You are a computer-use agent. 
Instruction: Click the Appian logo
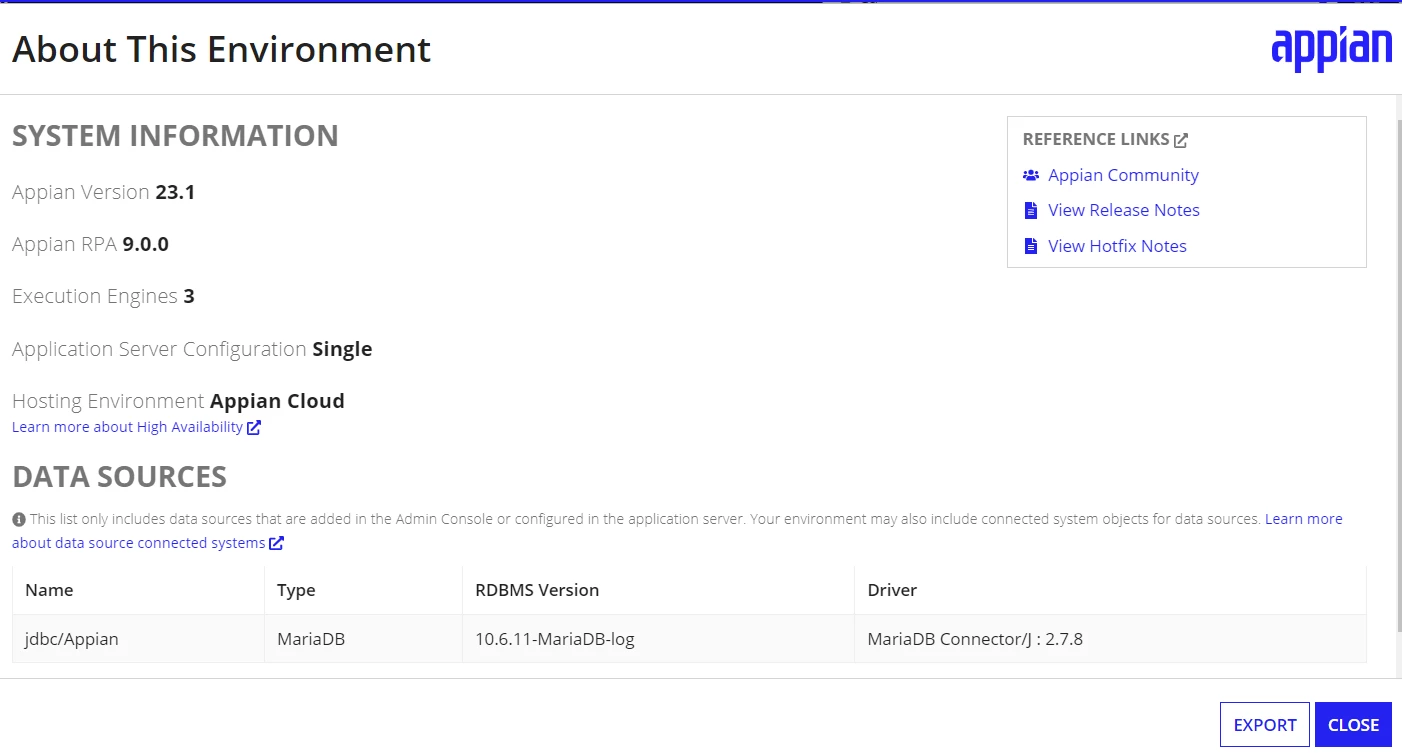point(1331,49)
